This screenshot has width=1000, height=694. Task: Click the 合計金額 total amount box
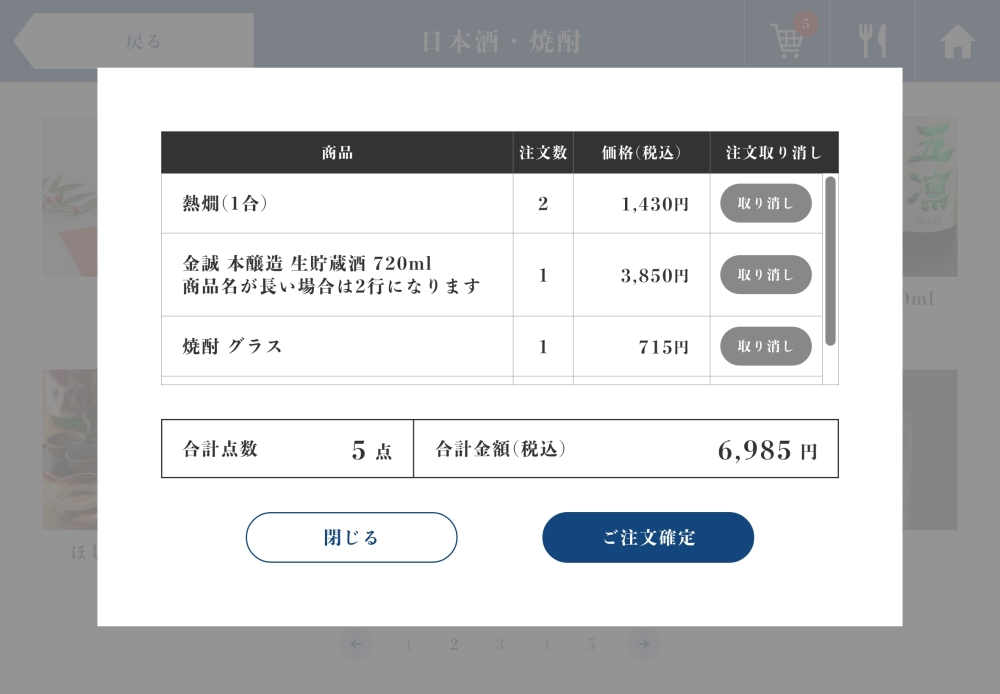coord(626,448)
